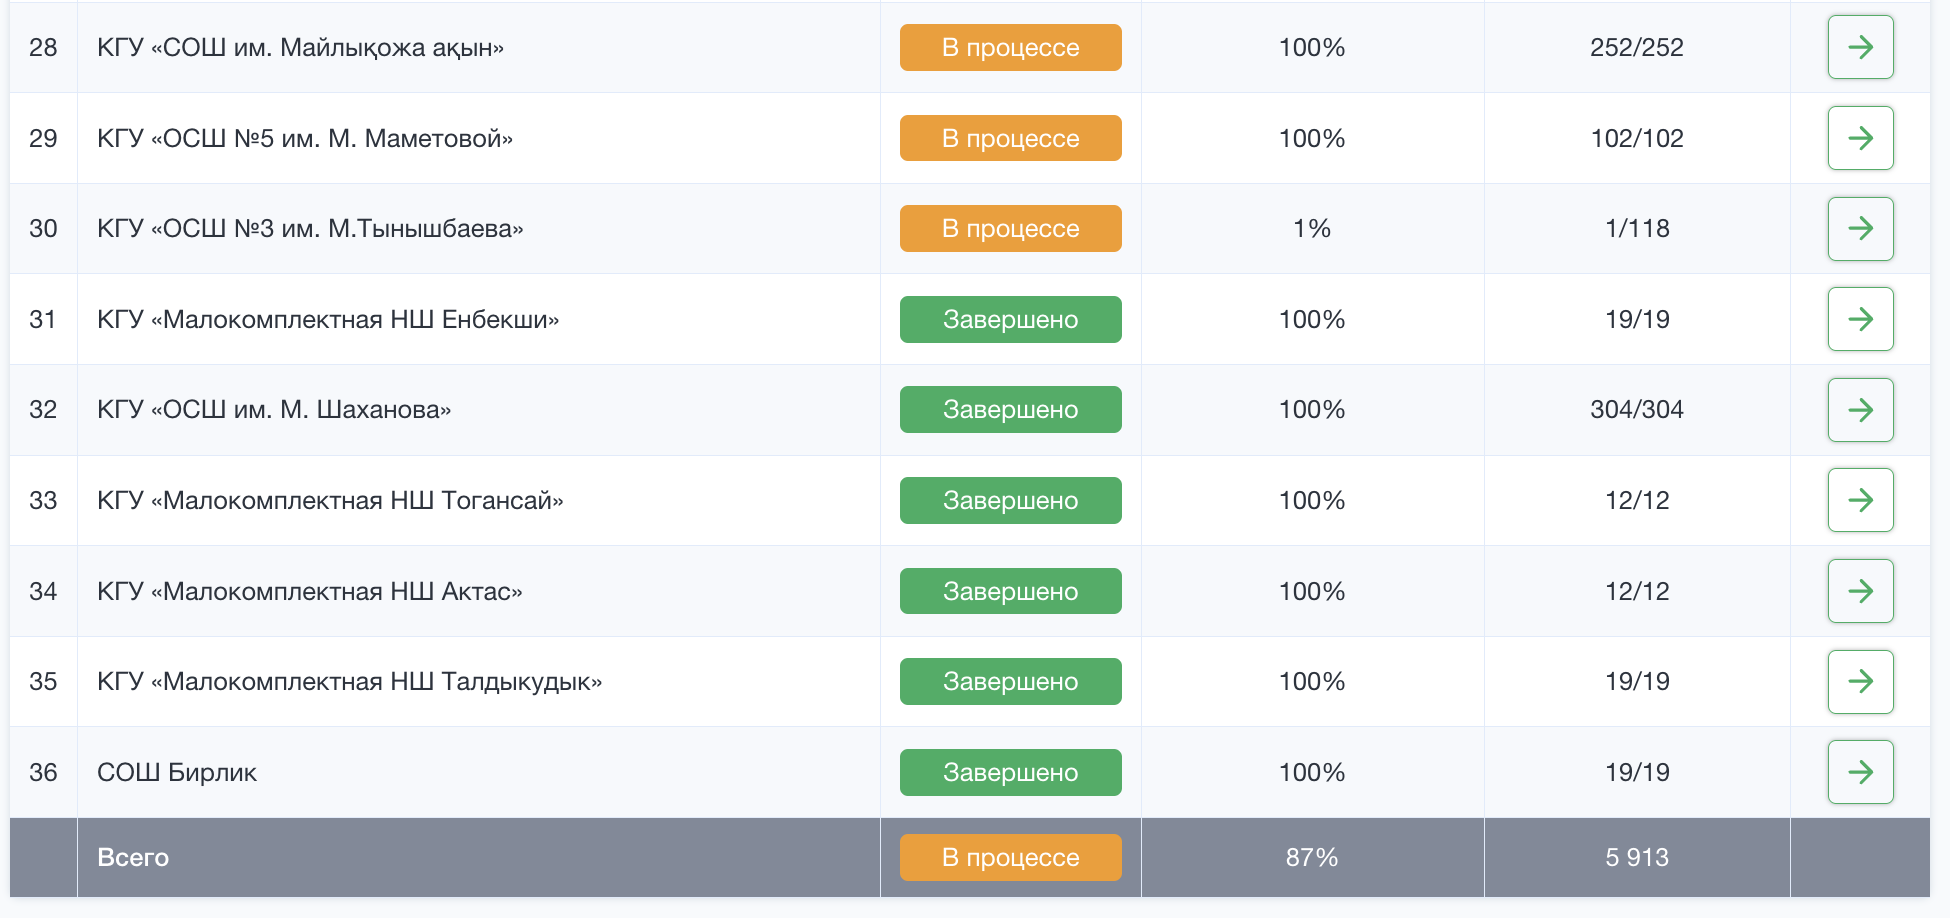
Task: Click the 5 913 total count cell
Action: pyautogui.click(x=1637, y=857)
